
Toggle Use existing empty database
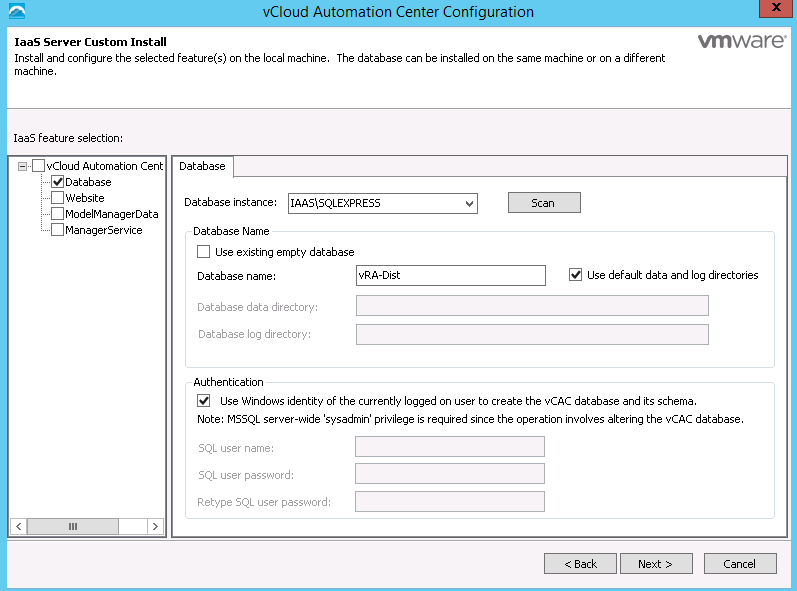pyautogui.click(x=204, y=252)
